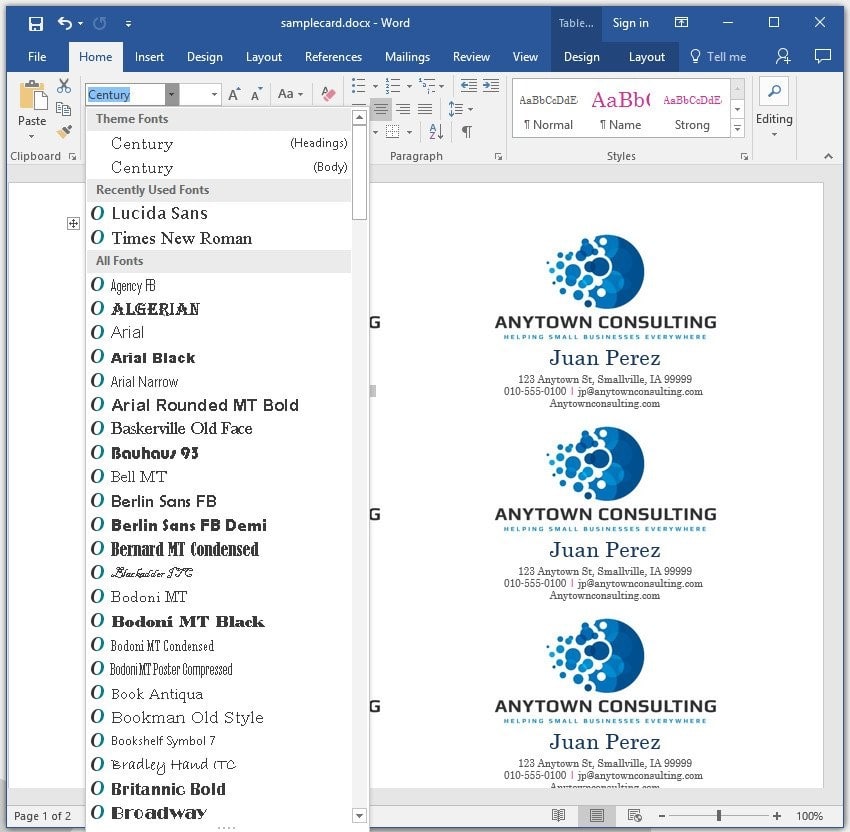Select Times New Roman font

[x=219, y=238]
